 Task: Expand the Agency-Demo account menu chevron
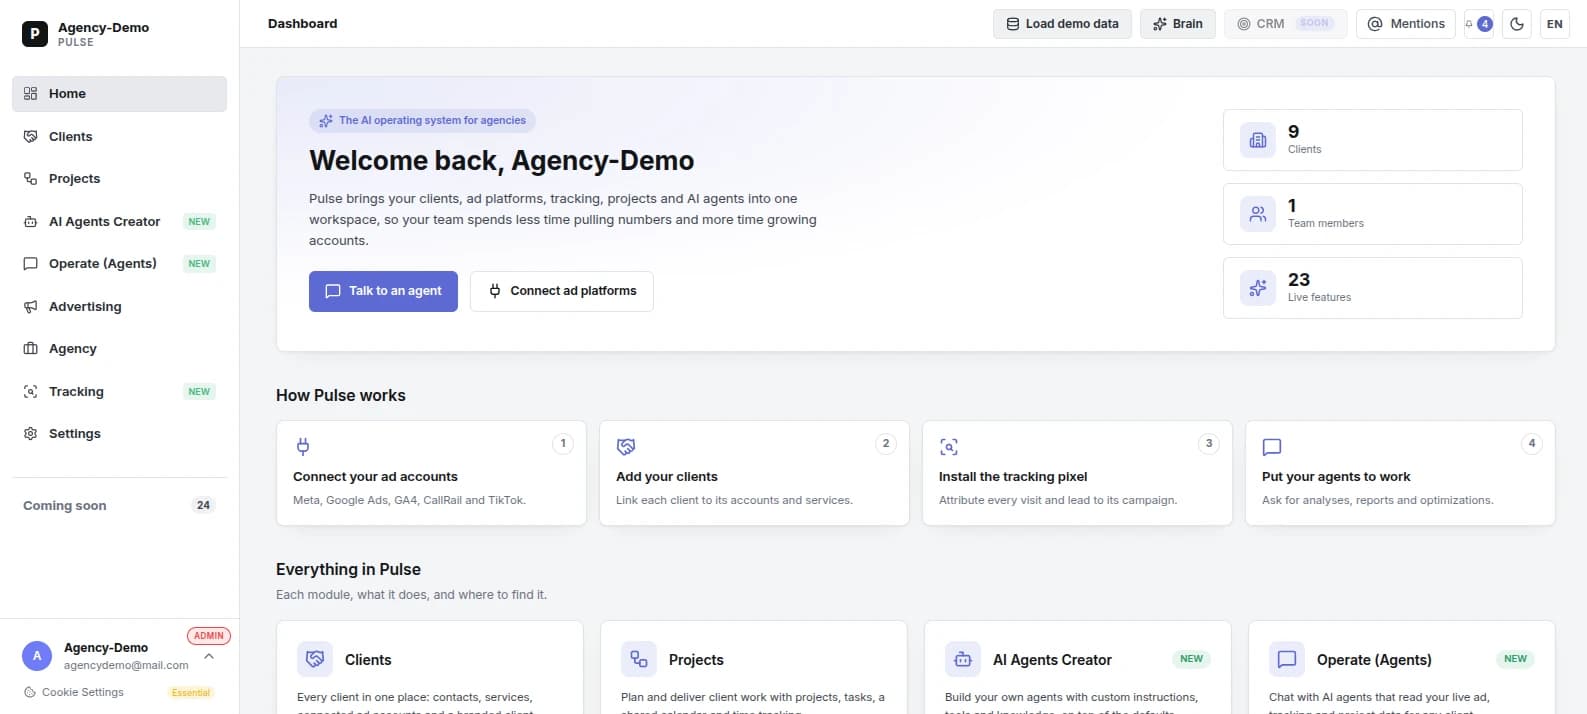pos(209,657)
